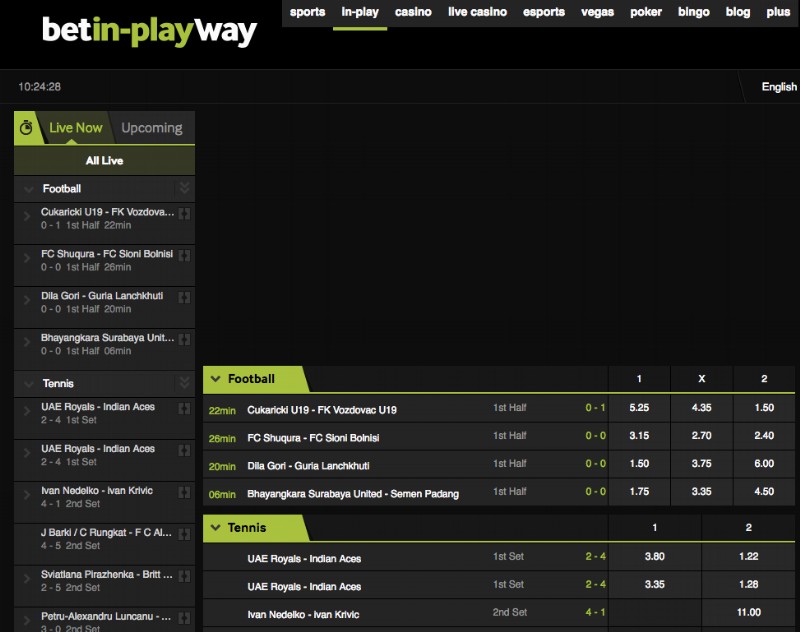Click the video icon for Ivan Nedelko sidebar row

184,492
